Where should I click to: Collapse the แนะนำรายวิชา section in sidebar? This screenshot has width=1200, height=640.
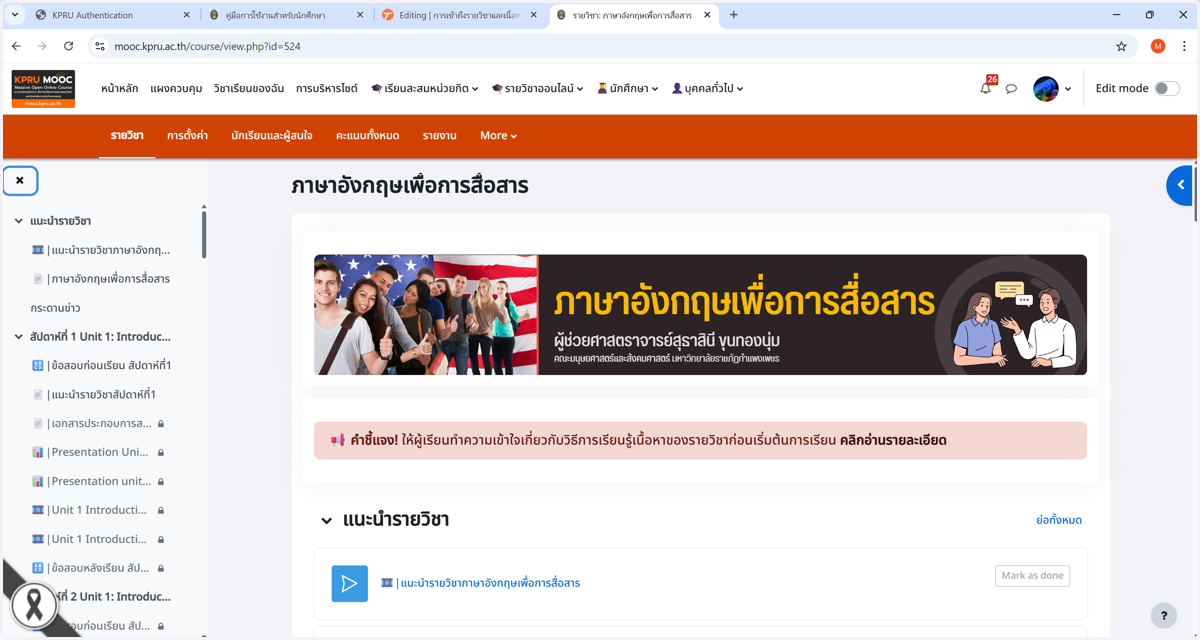click(x=18, y=221)
